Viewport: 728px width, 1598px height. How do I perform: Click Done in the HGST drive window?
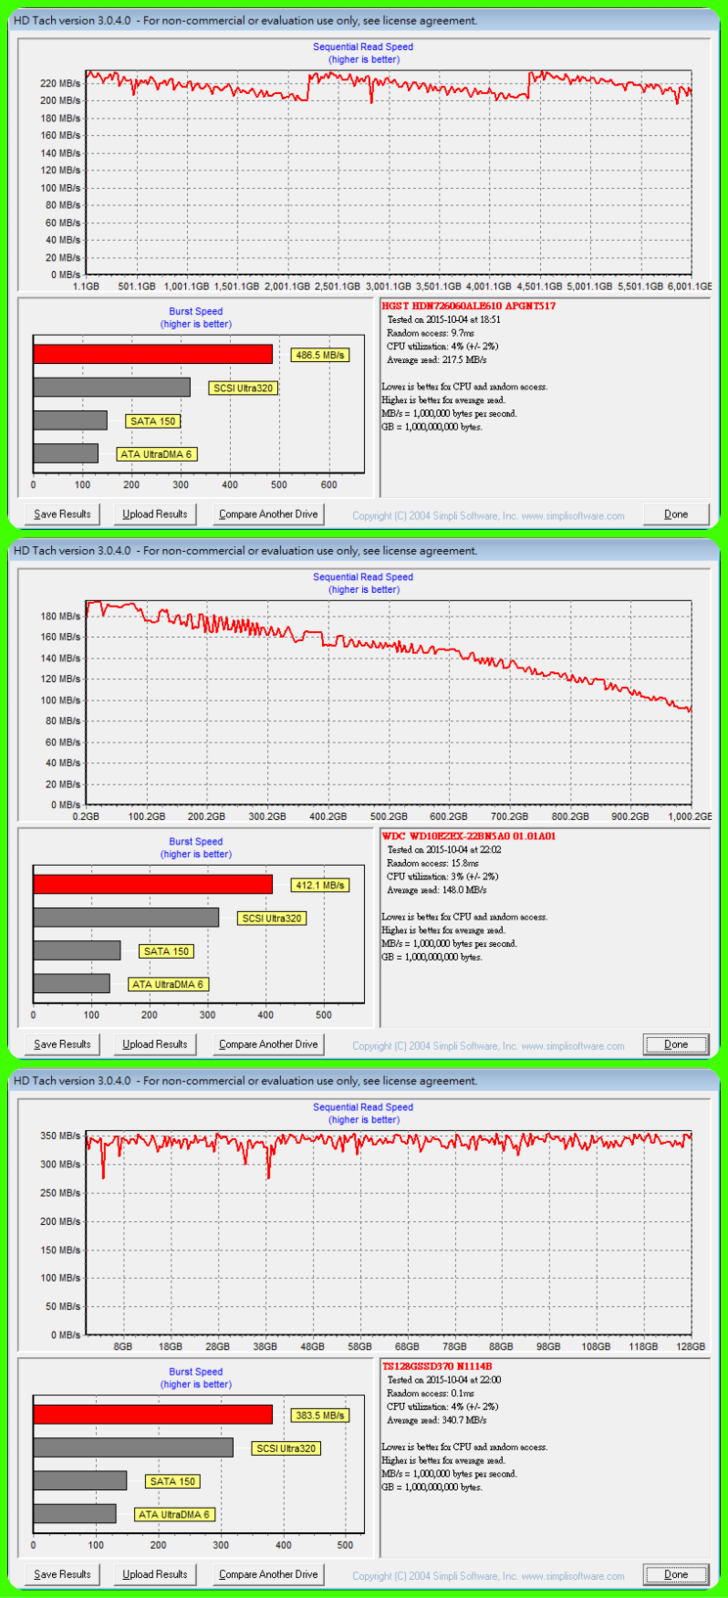tap(676, 514)
